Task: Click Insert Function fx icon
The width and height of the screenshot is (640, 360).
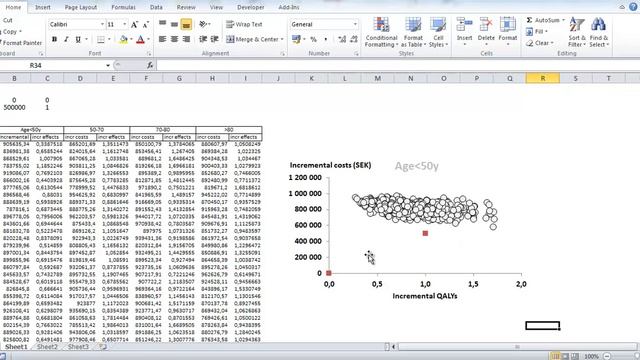Action: (x=150, y=65)
